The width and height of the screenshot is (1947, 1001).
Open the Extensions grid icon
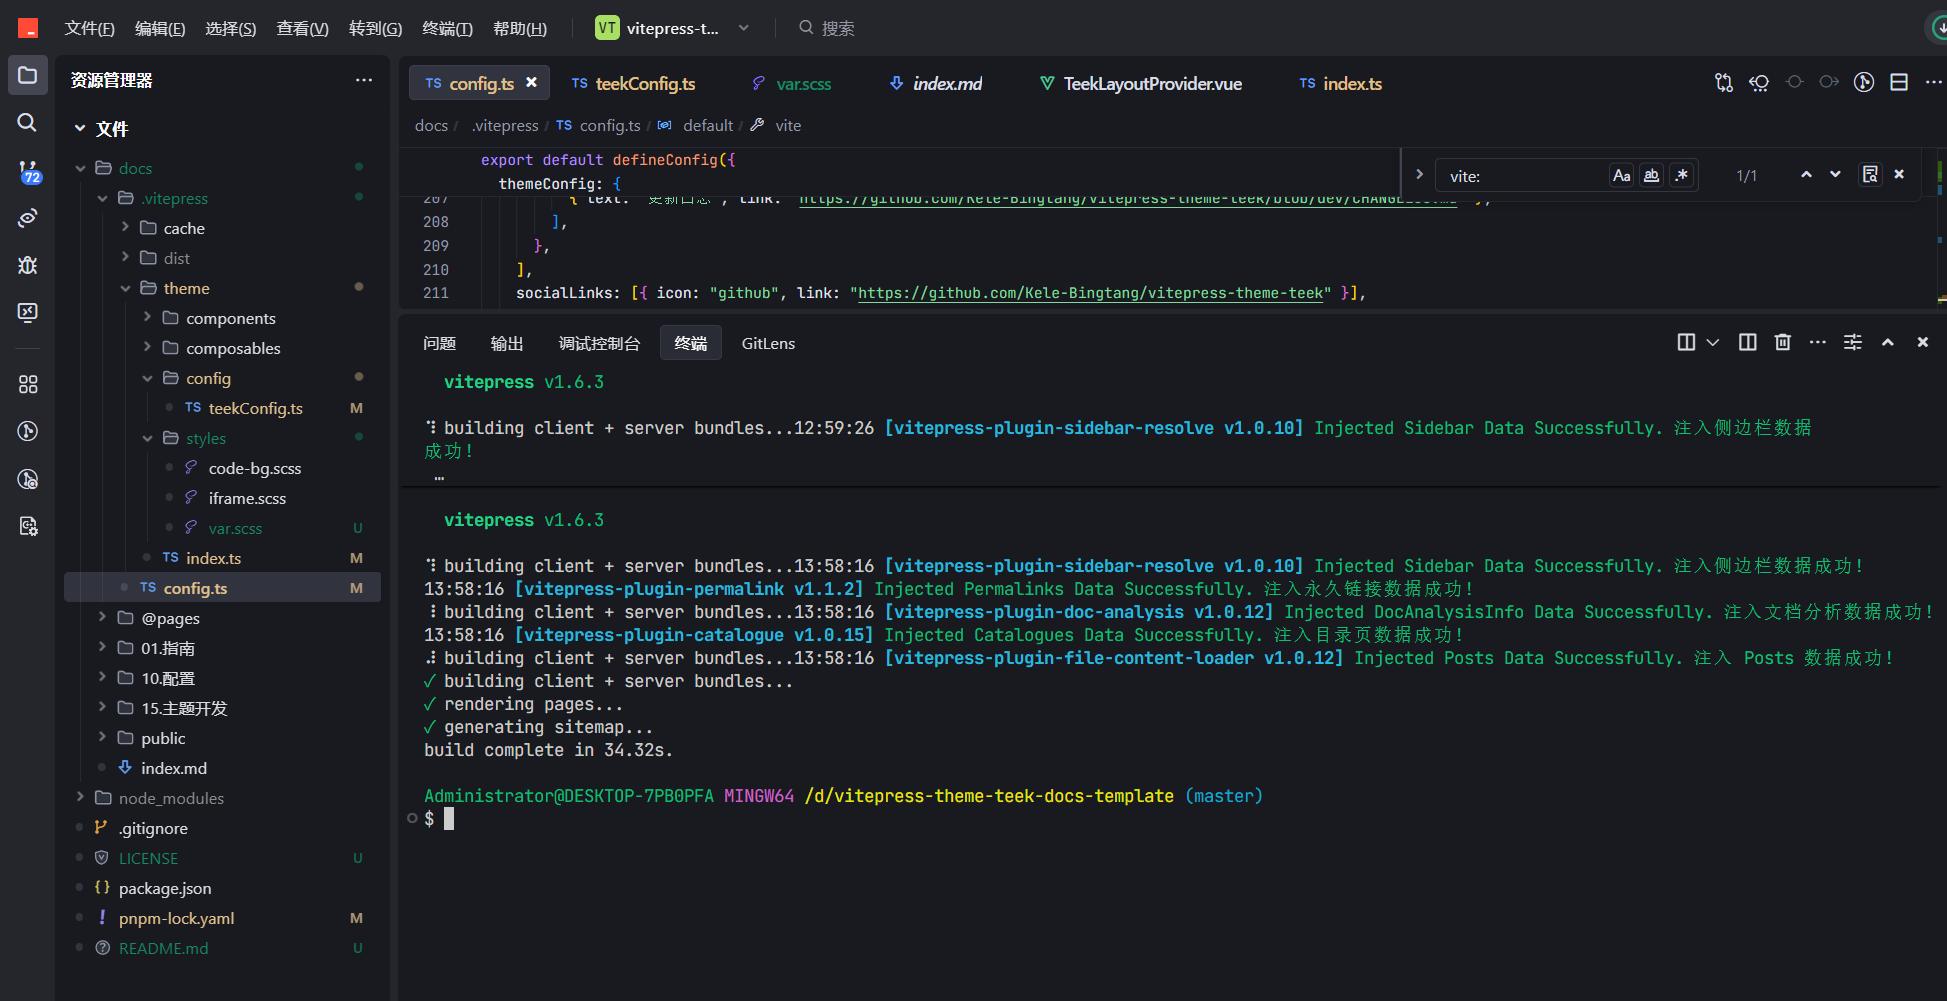[28, 384]
